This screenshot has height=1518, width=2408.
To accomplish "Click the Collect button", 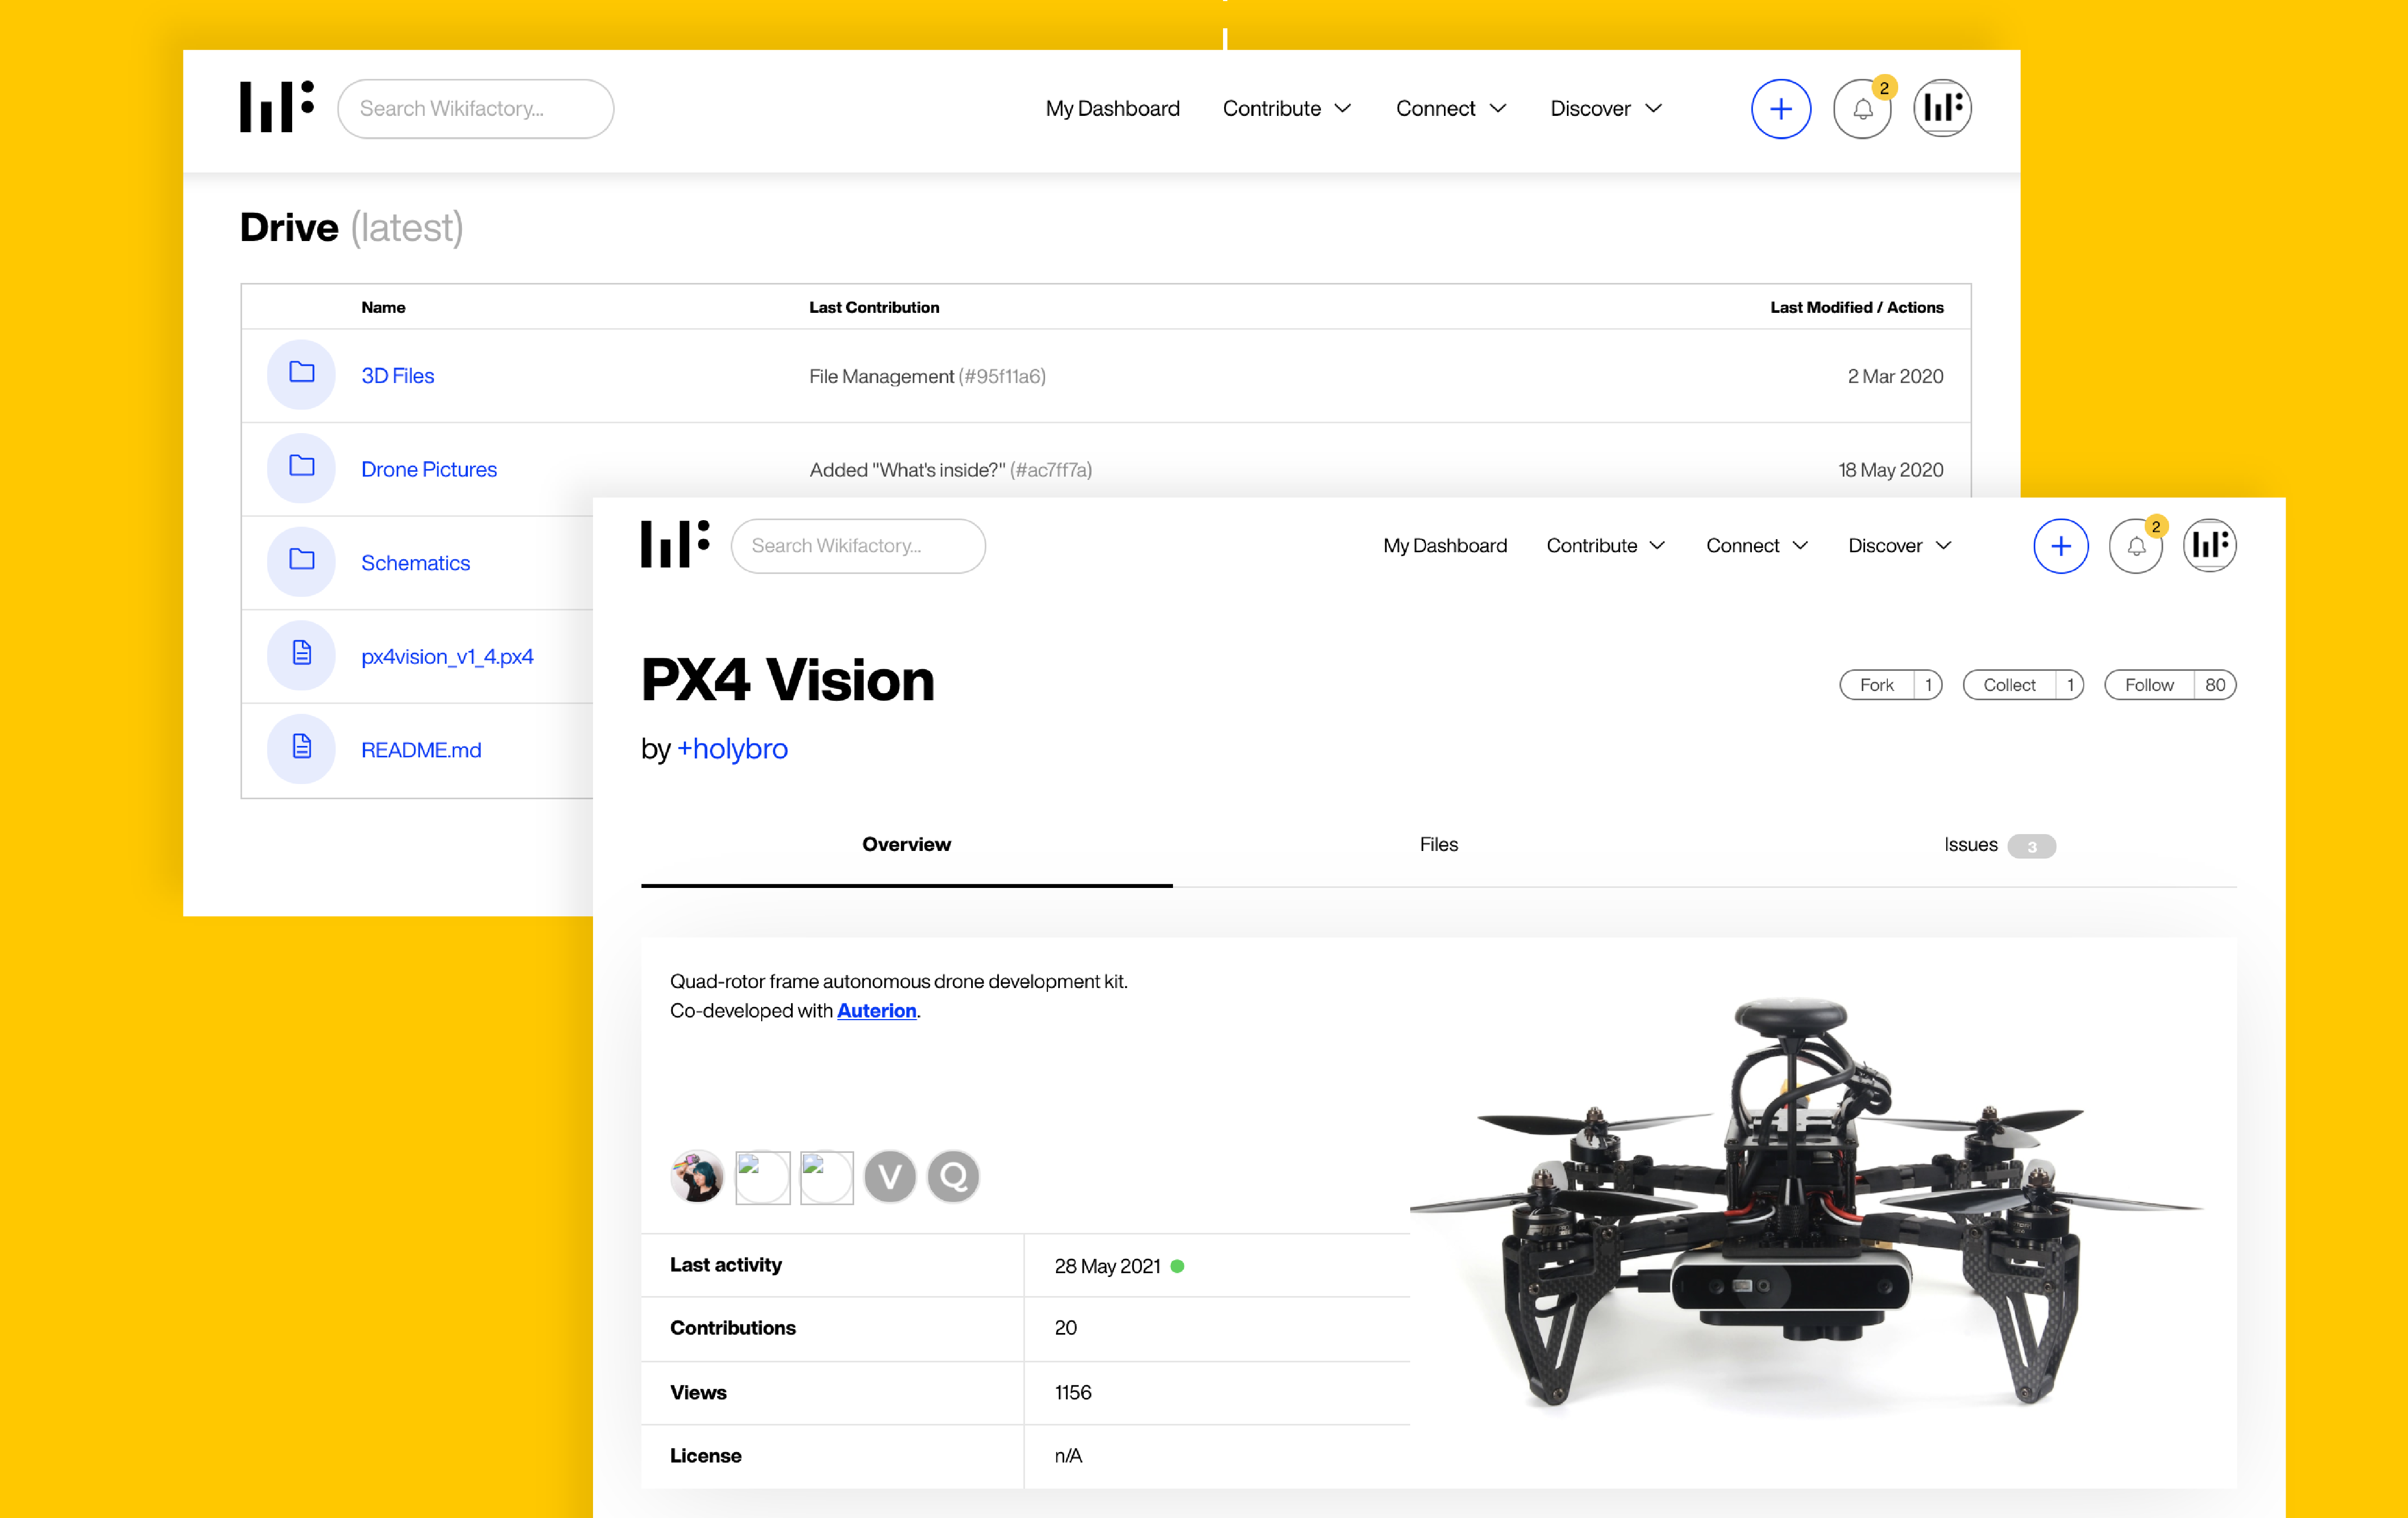I will coord(2009,684).
